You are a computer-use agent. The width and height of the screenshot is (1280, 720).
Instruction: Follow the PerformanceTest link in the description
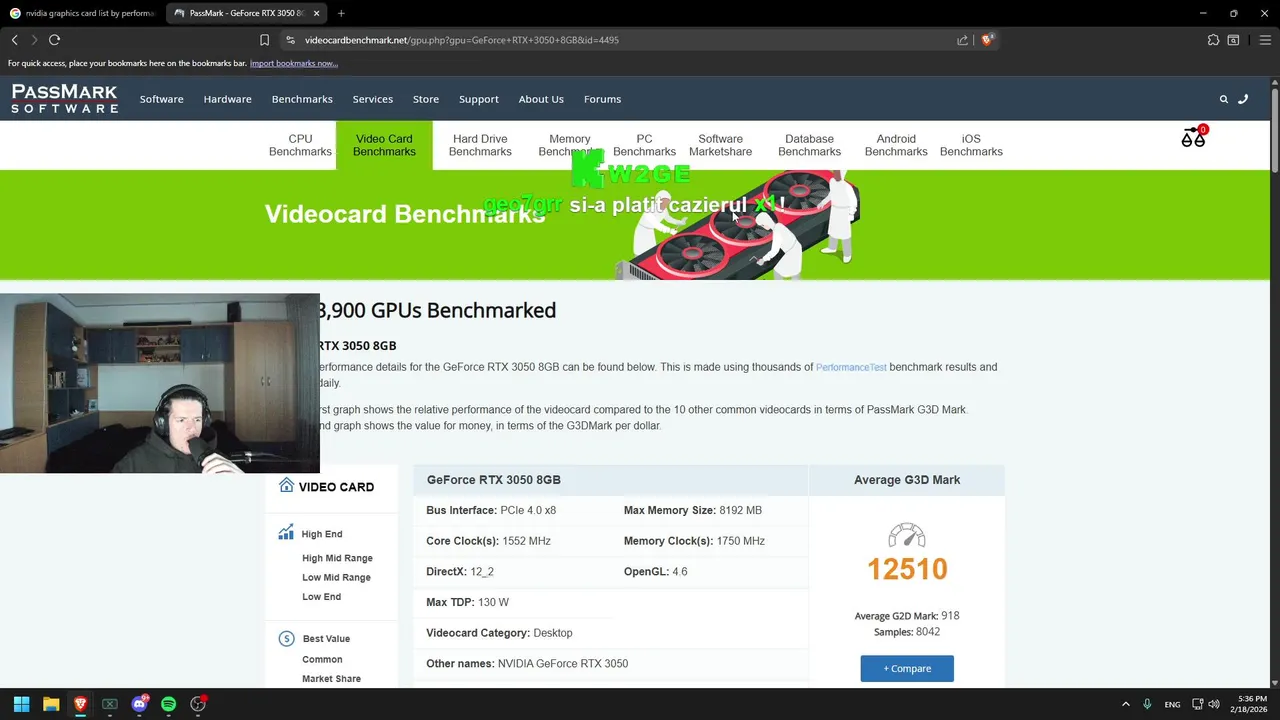[851, 367]
